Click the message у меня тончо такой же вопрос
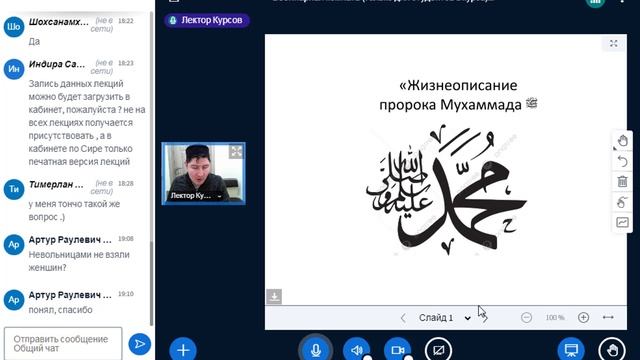Viewport: 640px width, 360px height. tap(74, 210)
